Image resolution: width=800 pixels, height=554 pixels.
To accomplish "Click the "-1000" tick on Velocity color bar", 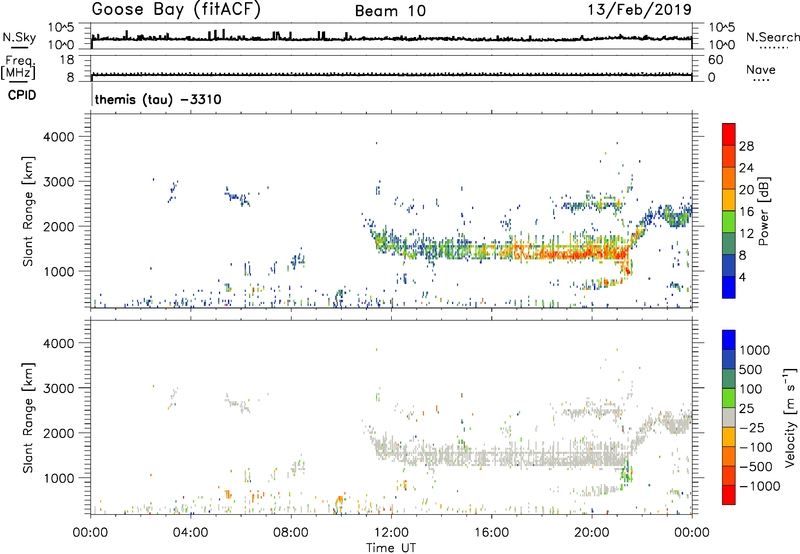I will click(759, 486).
